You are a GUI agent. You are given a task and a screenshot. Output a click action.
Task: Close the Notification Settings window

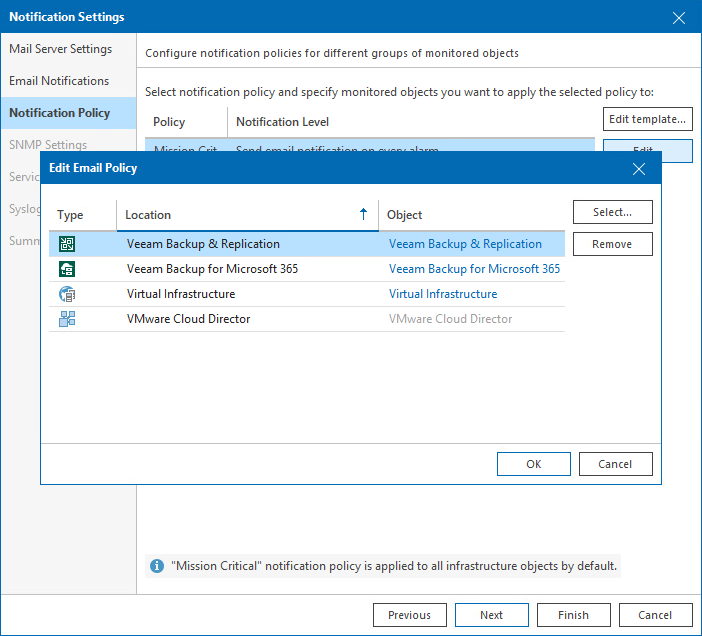tap(679, 18)
